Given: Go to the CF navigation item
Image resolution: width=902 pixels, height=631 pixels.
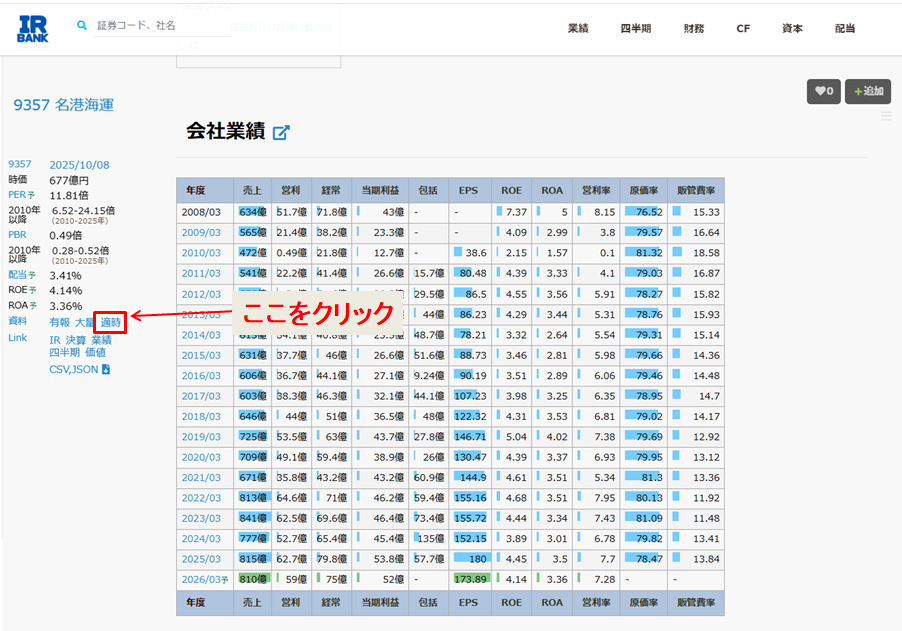Looking at the screenshot, I should click(743, 29).
